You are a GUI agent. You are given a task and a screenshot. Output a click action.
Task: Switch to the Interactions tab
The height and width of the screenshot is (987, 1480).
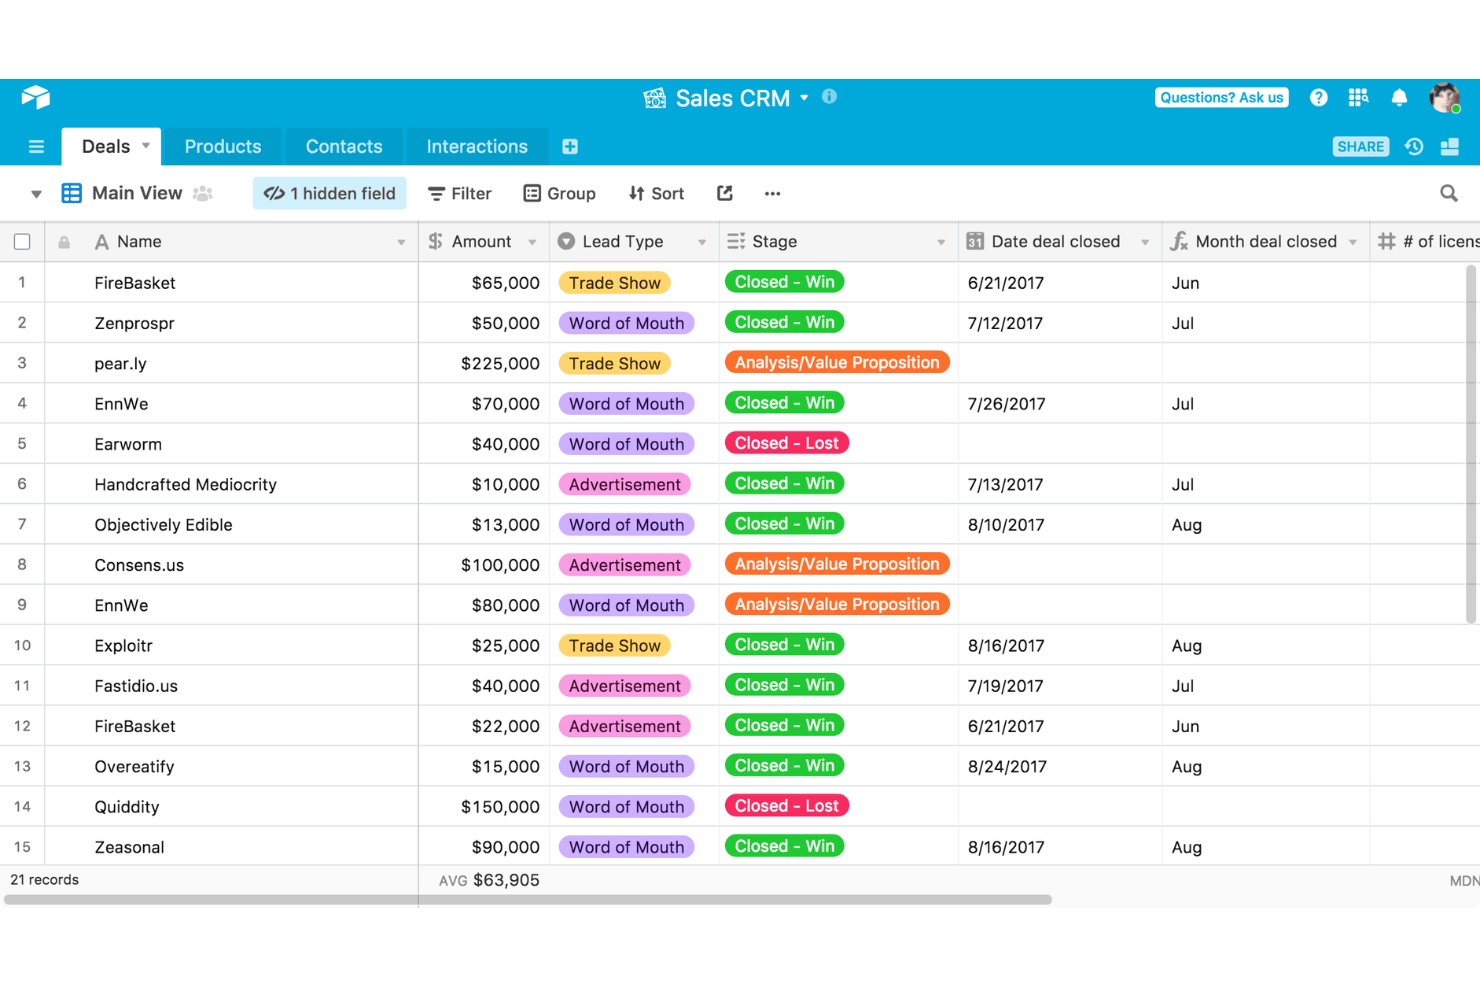pyautogui.click(x=477, y=146)
